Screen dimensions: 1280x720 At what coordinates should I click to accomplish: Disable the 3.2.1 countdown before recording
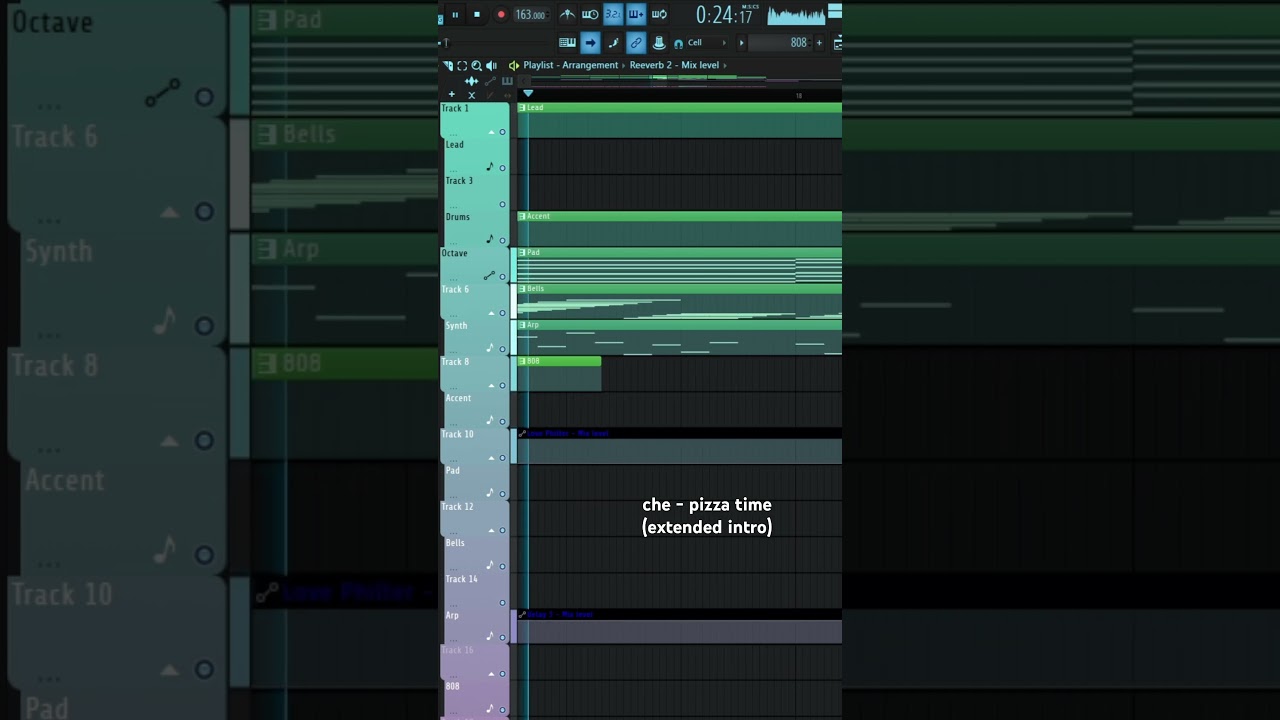pos(613,14)
